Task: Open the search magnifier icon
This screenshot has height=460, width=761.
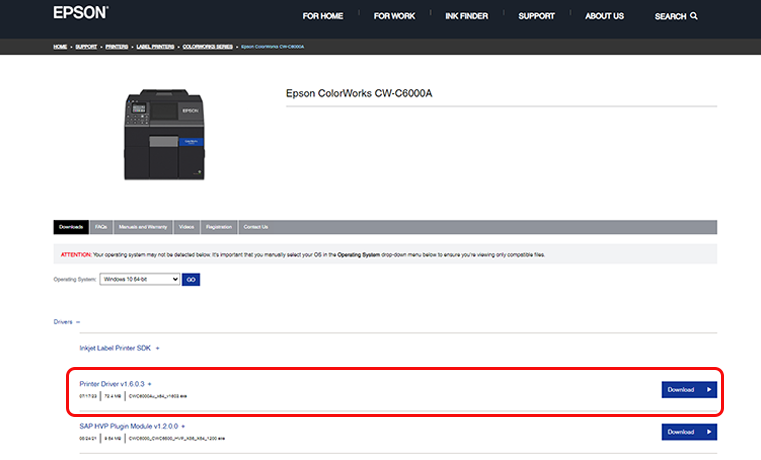Action: pos(694,16)
